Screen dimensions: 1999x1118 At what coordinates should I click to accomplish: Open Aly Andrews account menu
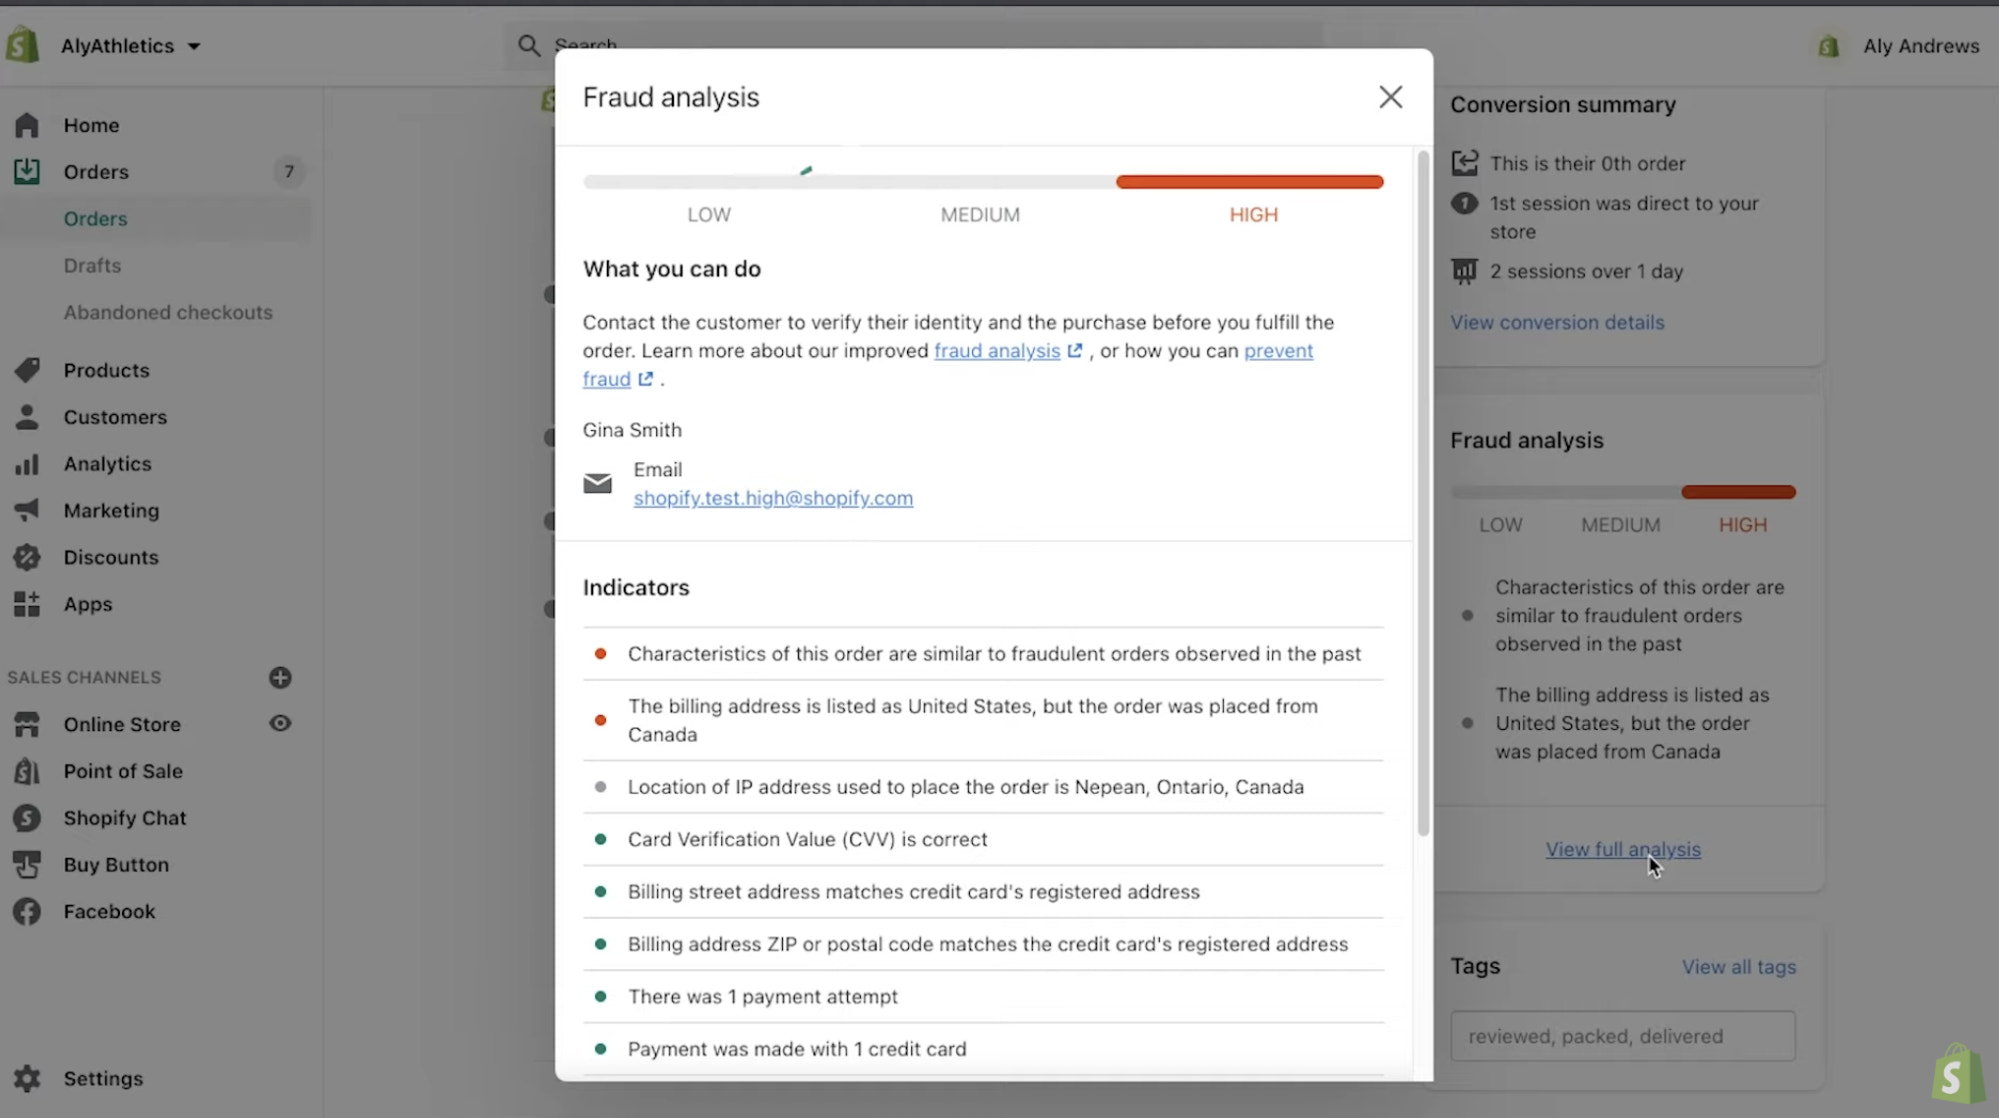1920,46
